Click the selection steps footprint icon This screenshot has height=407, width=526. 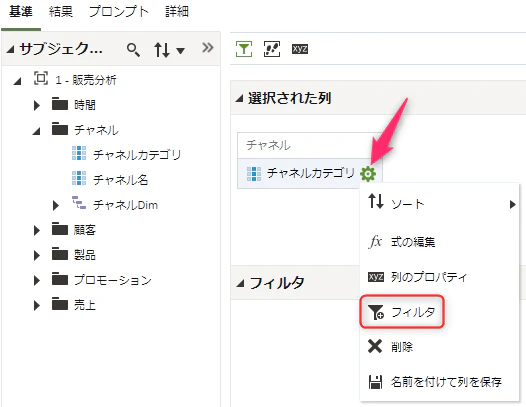(272, 49)
